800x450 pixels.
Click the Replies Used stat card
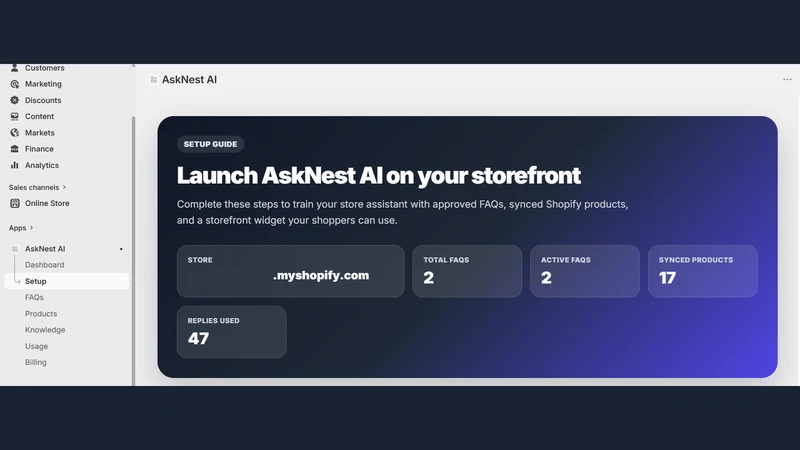click(x=232, y=332)
